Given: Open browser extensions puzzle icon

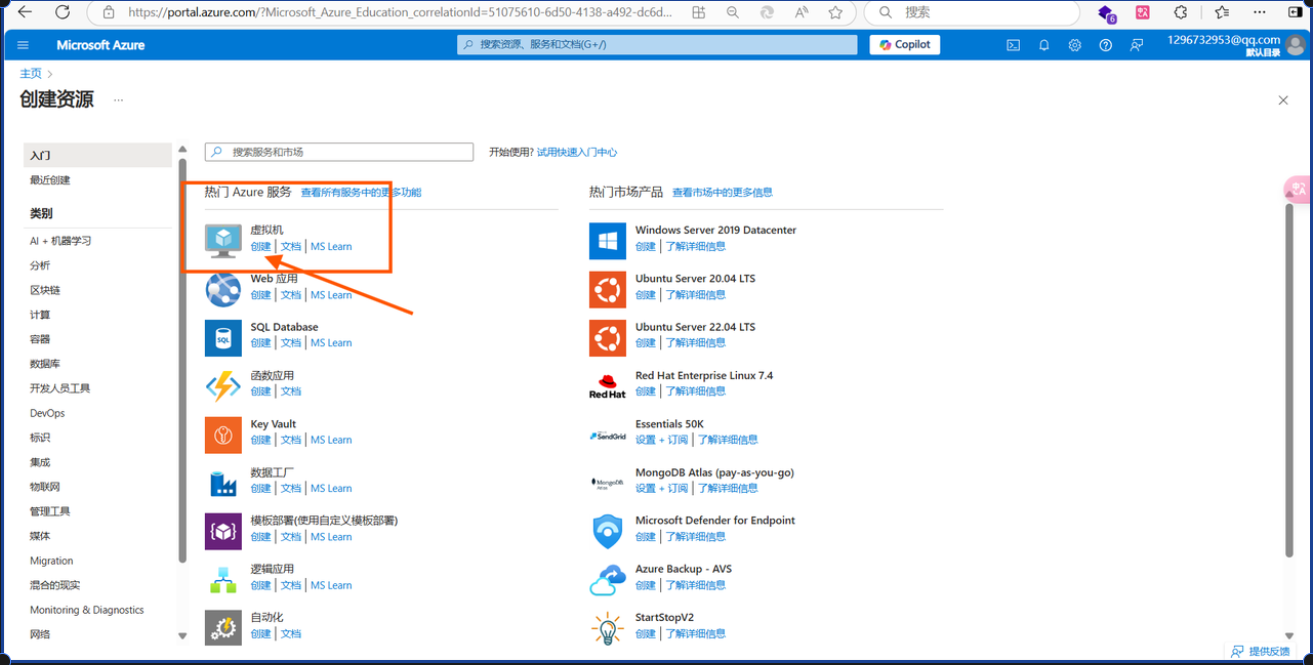Looking at the screenshot, I should tap(1181, 13).
